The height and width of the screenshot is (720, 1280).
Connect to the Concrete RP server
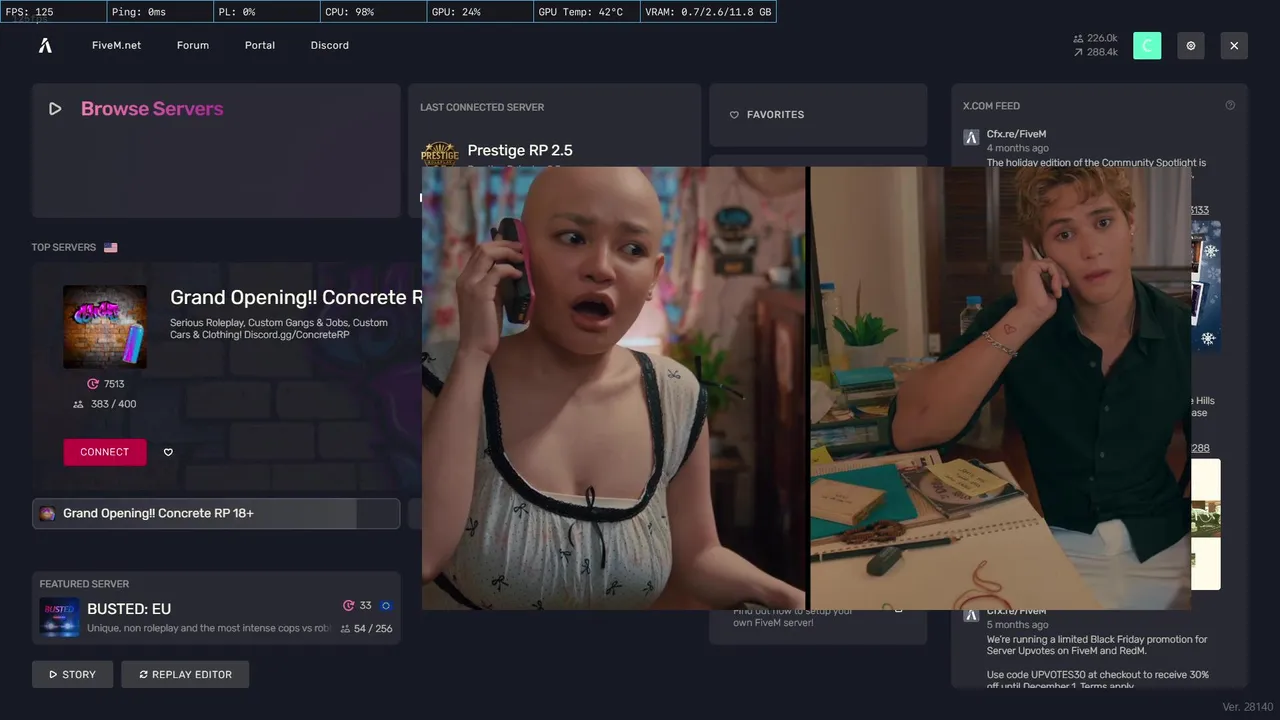tap(104, 452)
